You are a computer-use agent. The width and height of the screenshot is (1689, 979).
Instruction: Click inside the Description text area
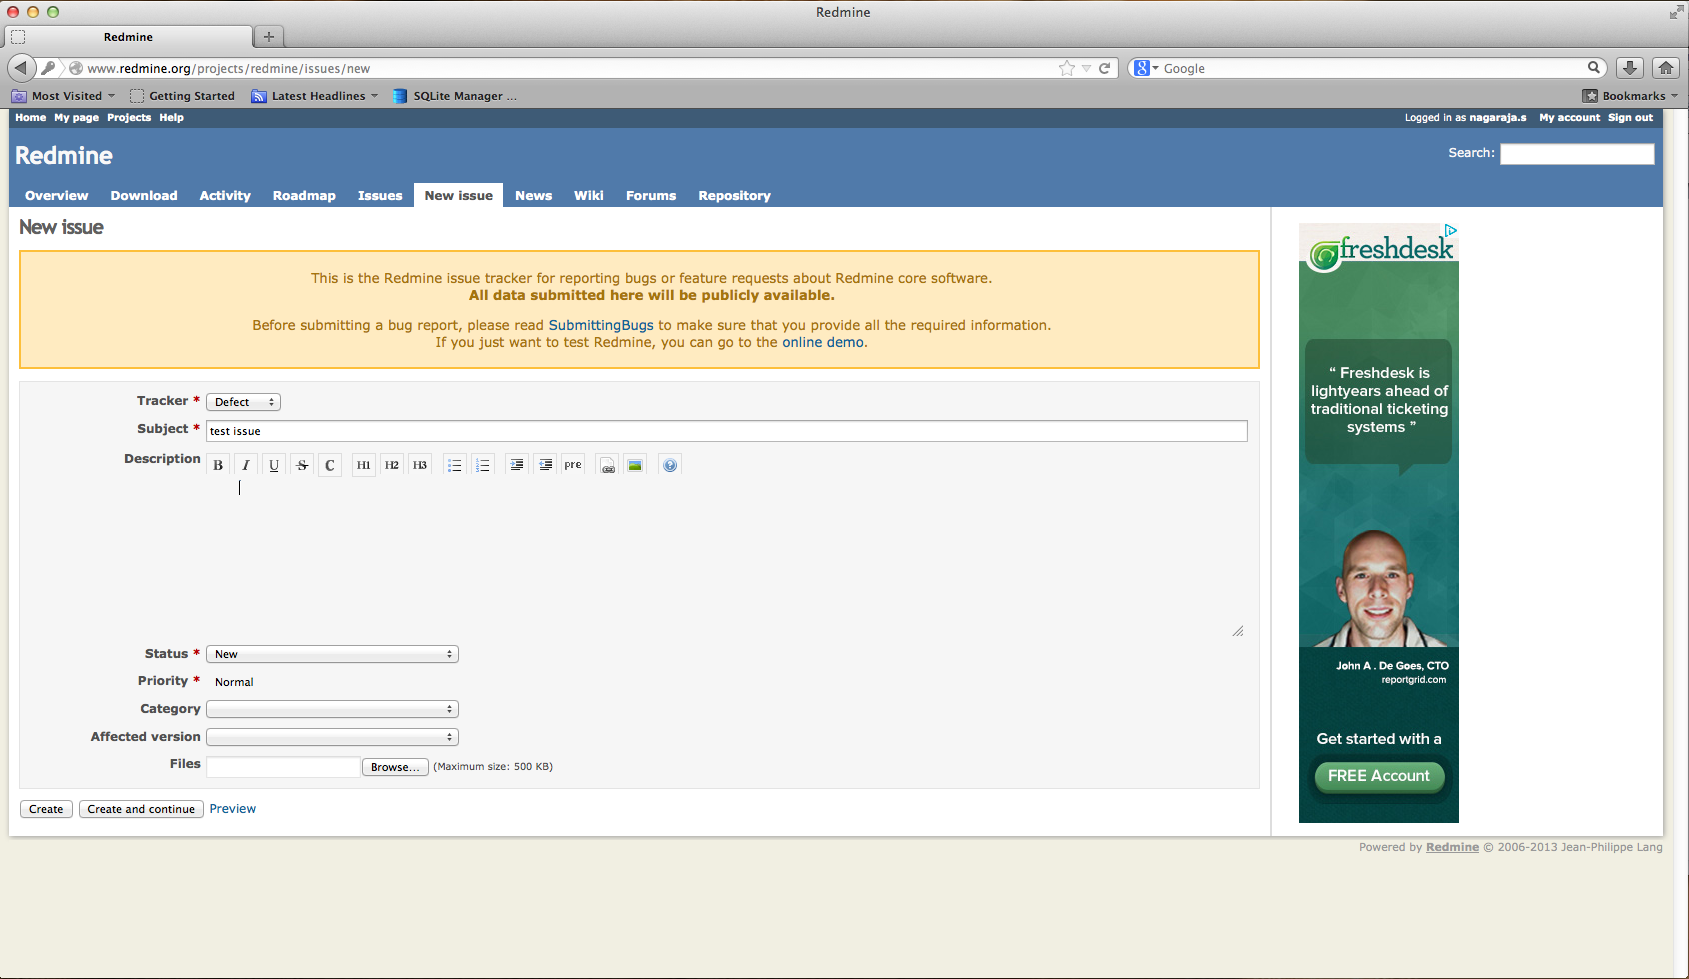click(727, 559)
